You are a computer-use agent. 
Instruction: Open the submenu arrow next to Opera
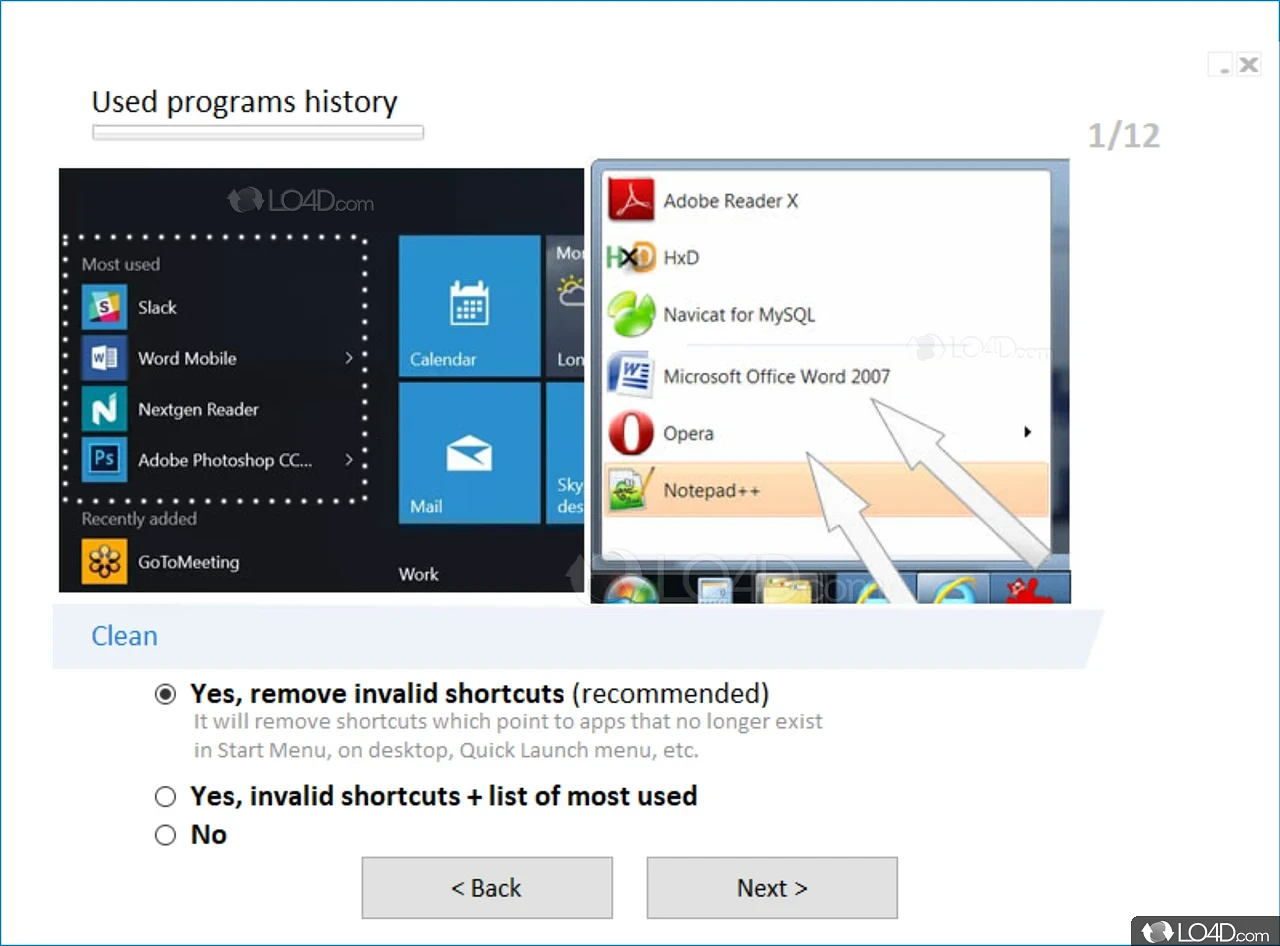1027,432
